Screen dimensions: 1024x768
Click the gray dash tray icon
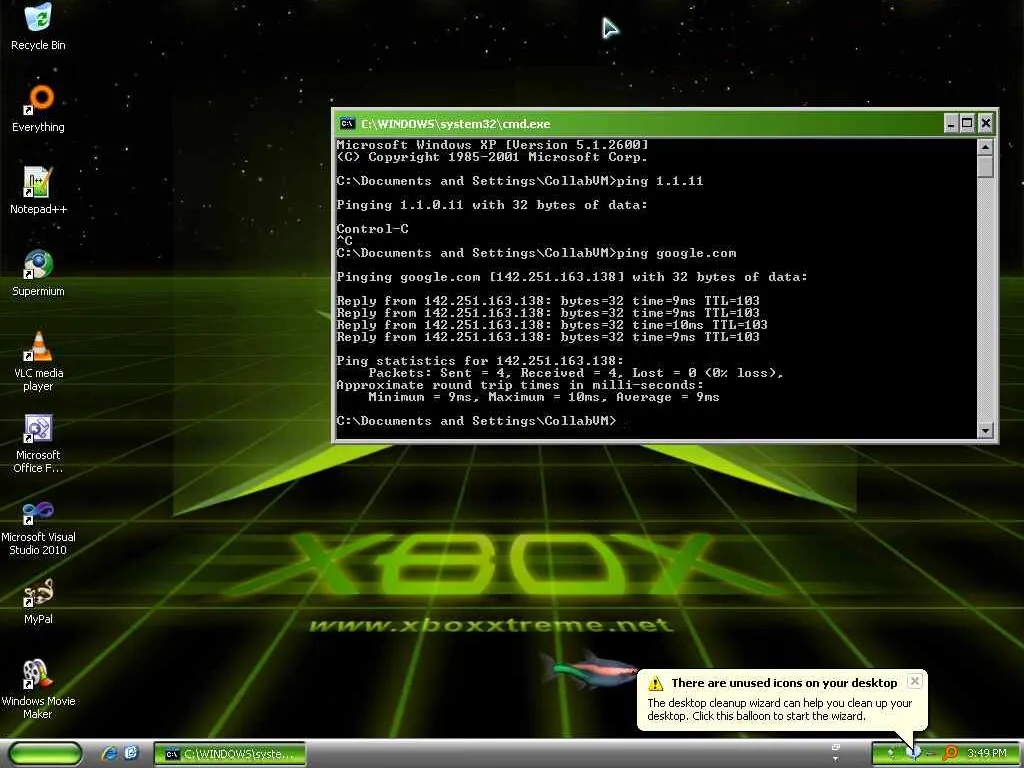pos(932,754)
